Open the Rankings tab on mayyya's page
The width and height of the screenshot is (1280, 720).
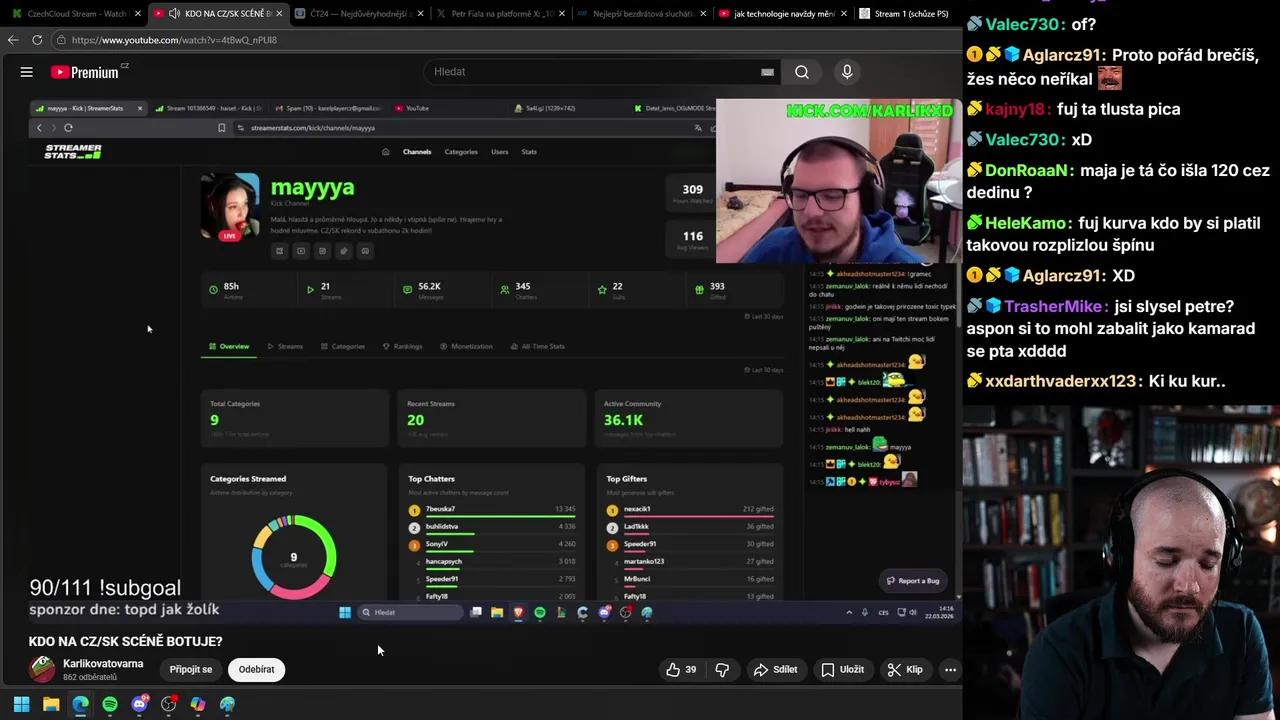click(x=403, y=346)
